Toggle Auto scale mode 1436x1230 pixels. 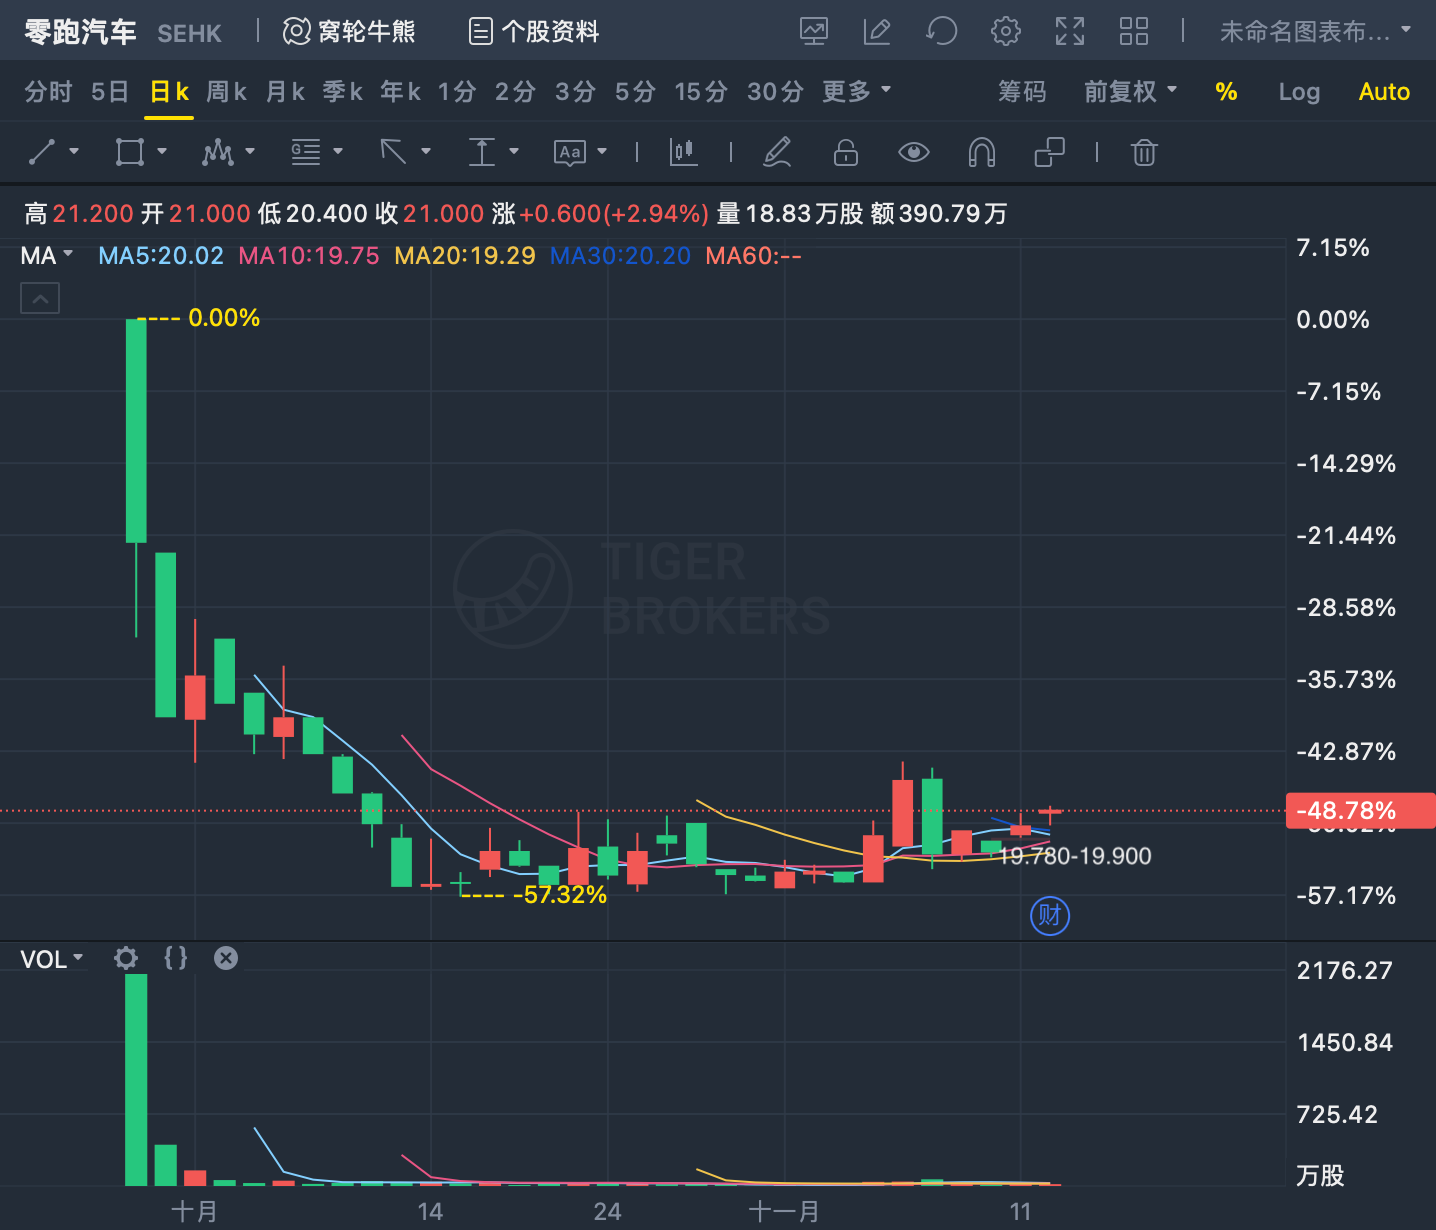[x=1384, y=92]
